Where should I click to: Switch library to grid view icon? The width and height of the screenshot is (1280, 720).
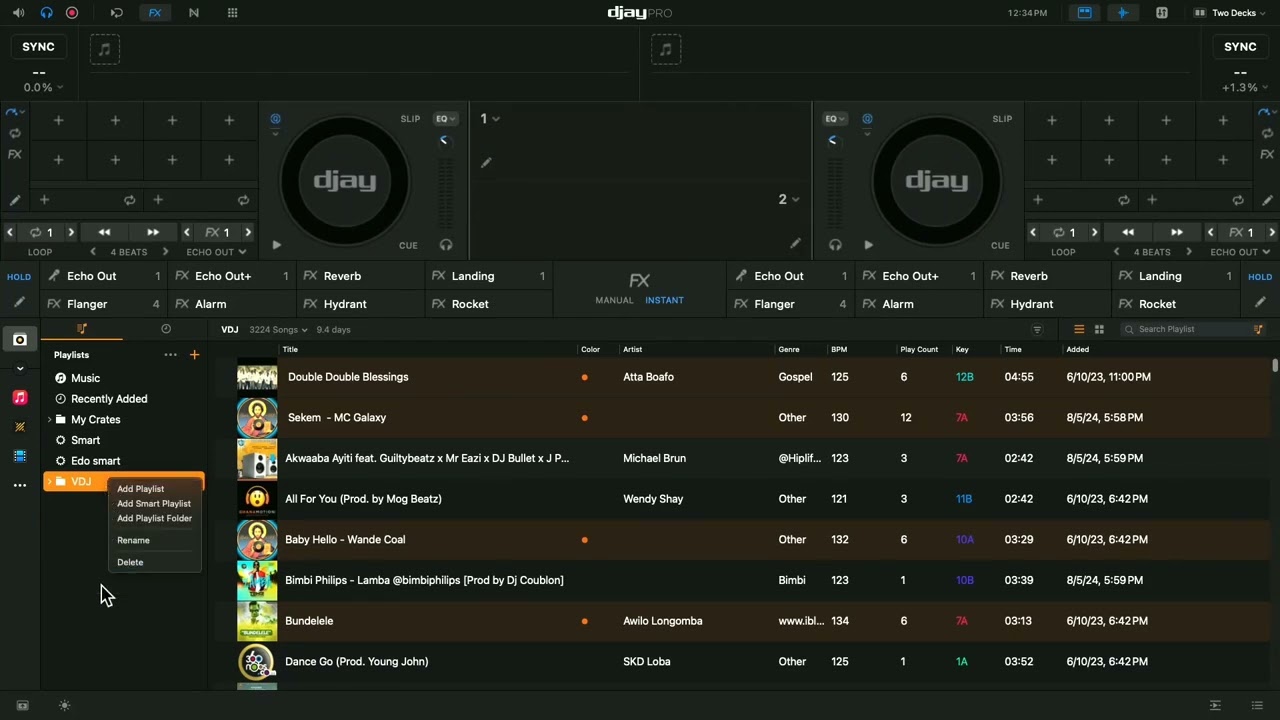point(1099,329)
